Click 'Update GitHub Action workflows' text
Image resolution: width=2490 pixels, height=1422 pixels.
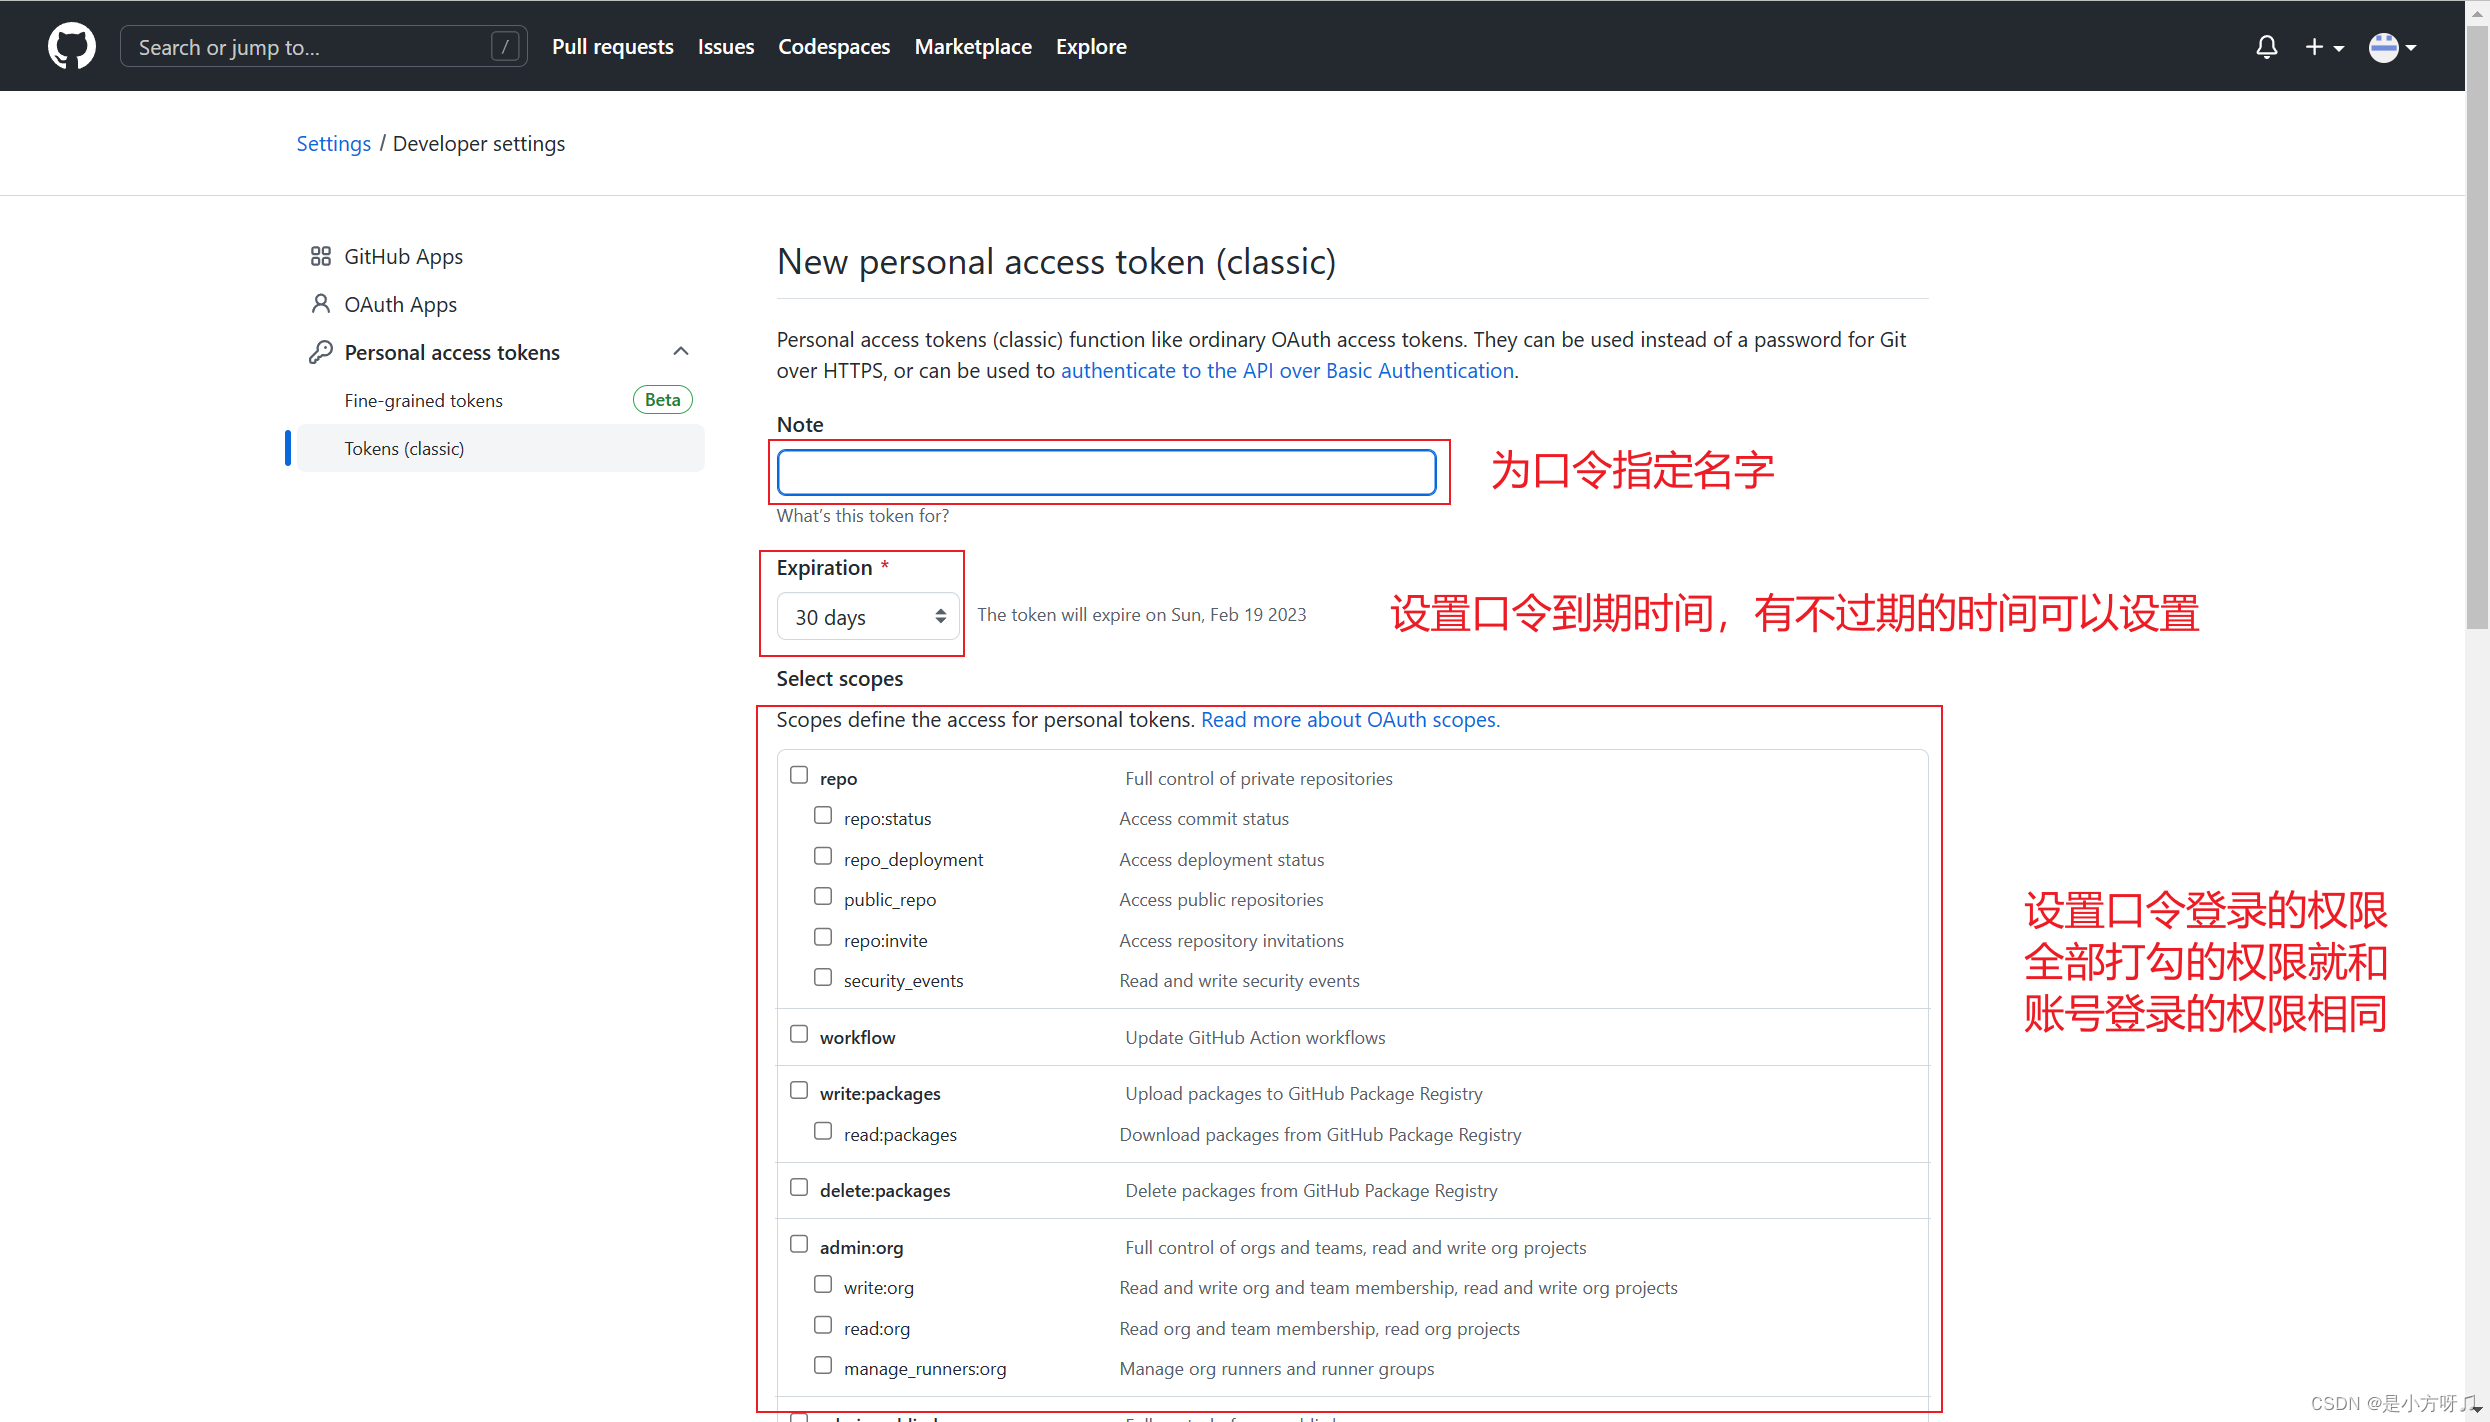[1255, 1037]
